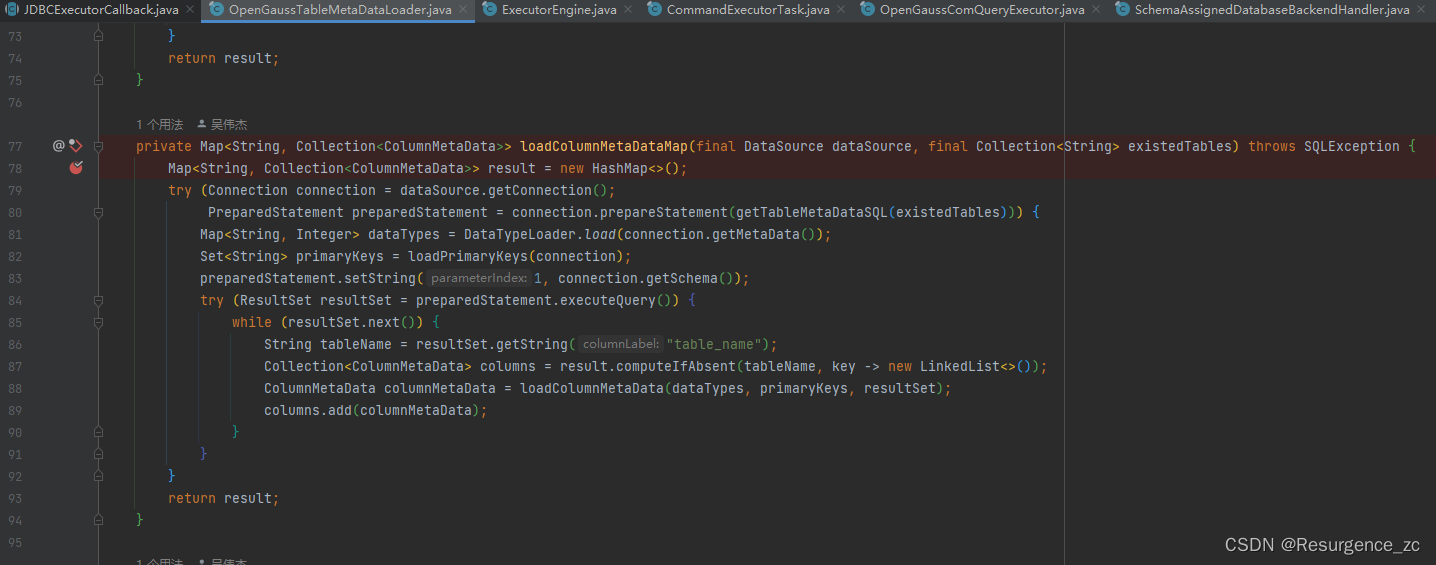
Task: Click the fold end marker at line 73
Action: click(98, 36)
